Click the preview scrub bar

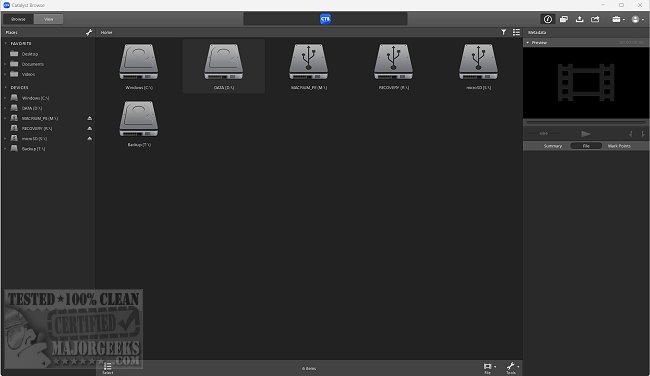(586, 123)
